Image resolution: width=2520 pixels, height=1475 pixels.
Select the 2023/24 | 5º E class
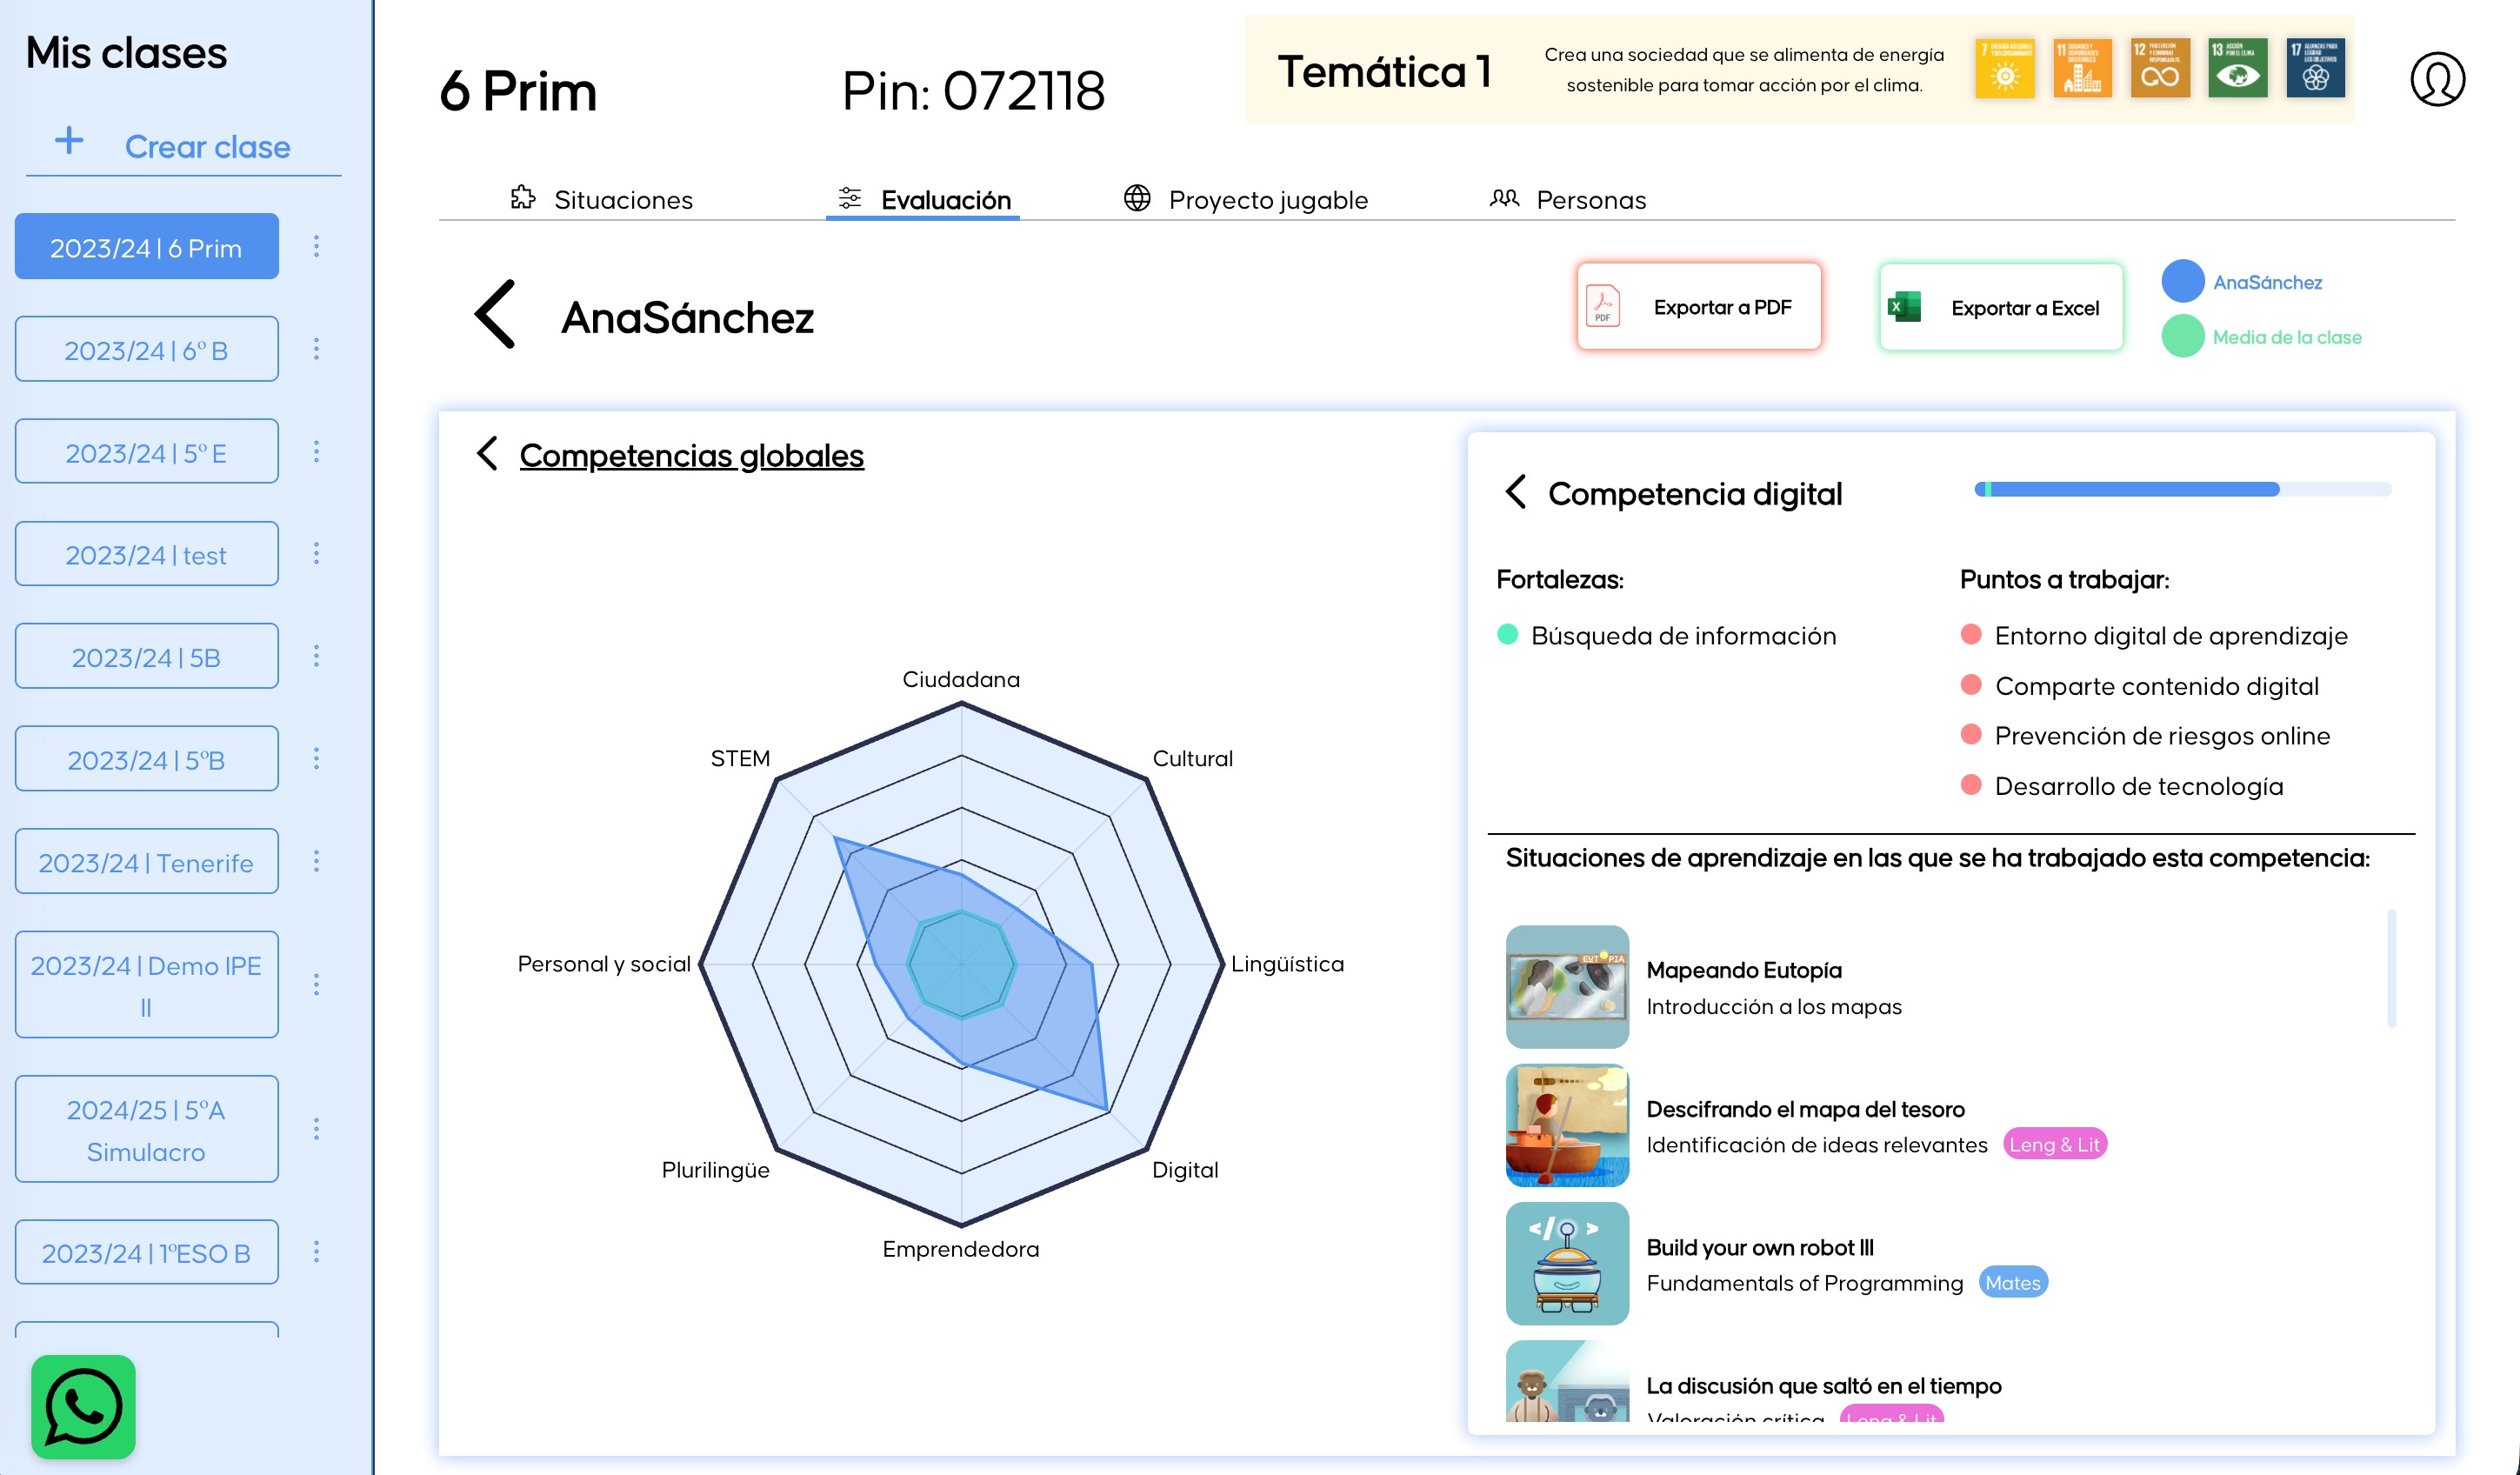146,452
